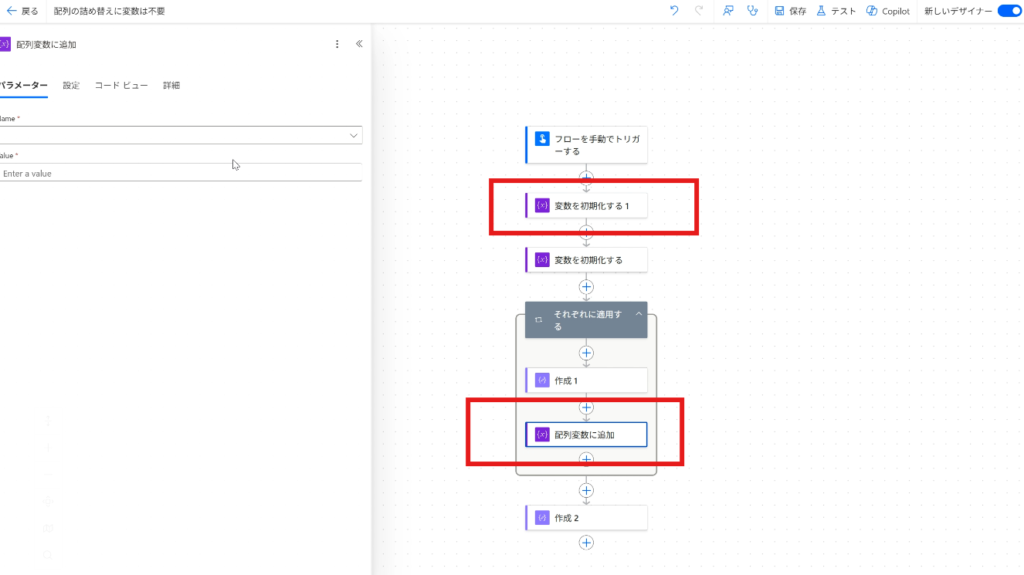Click the redo arrow icon
The width and height of the screenshot is (1024, 575).
698,11
